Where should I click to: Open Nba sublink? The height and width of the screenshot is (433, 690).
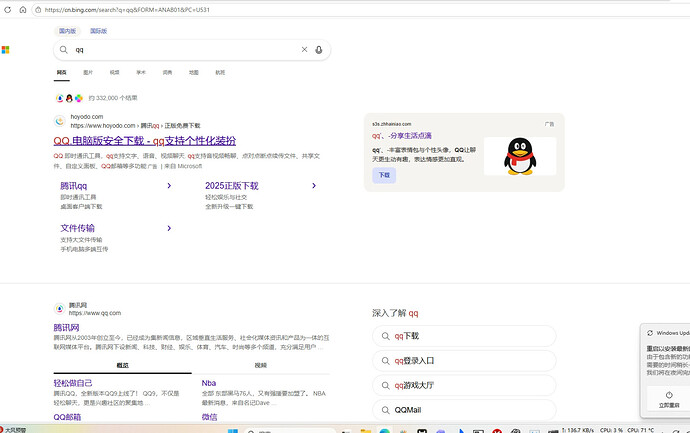[x=209, y=383]
